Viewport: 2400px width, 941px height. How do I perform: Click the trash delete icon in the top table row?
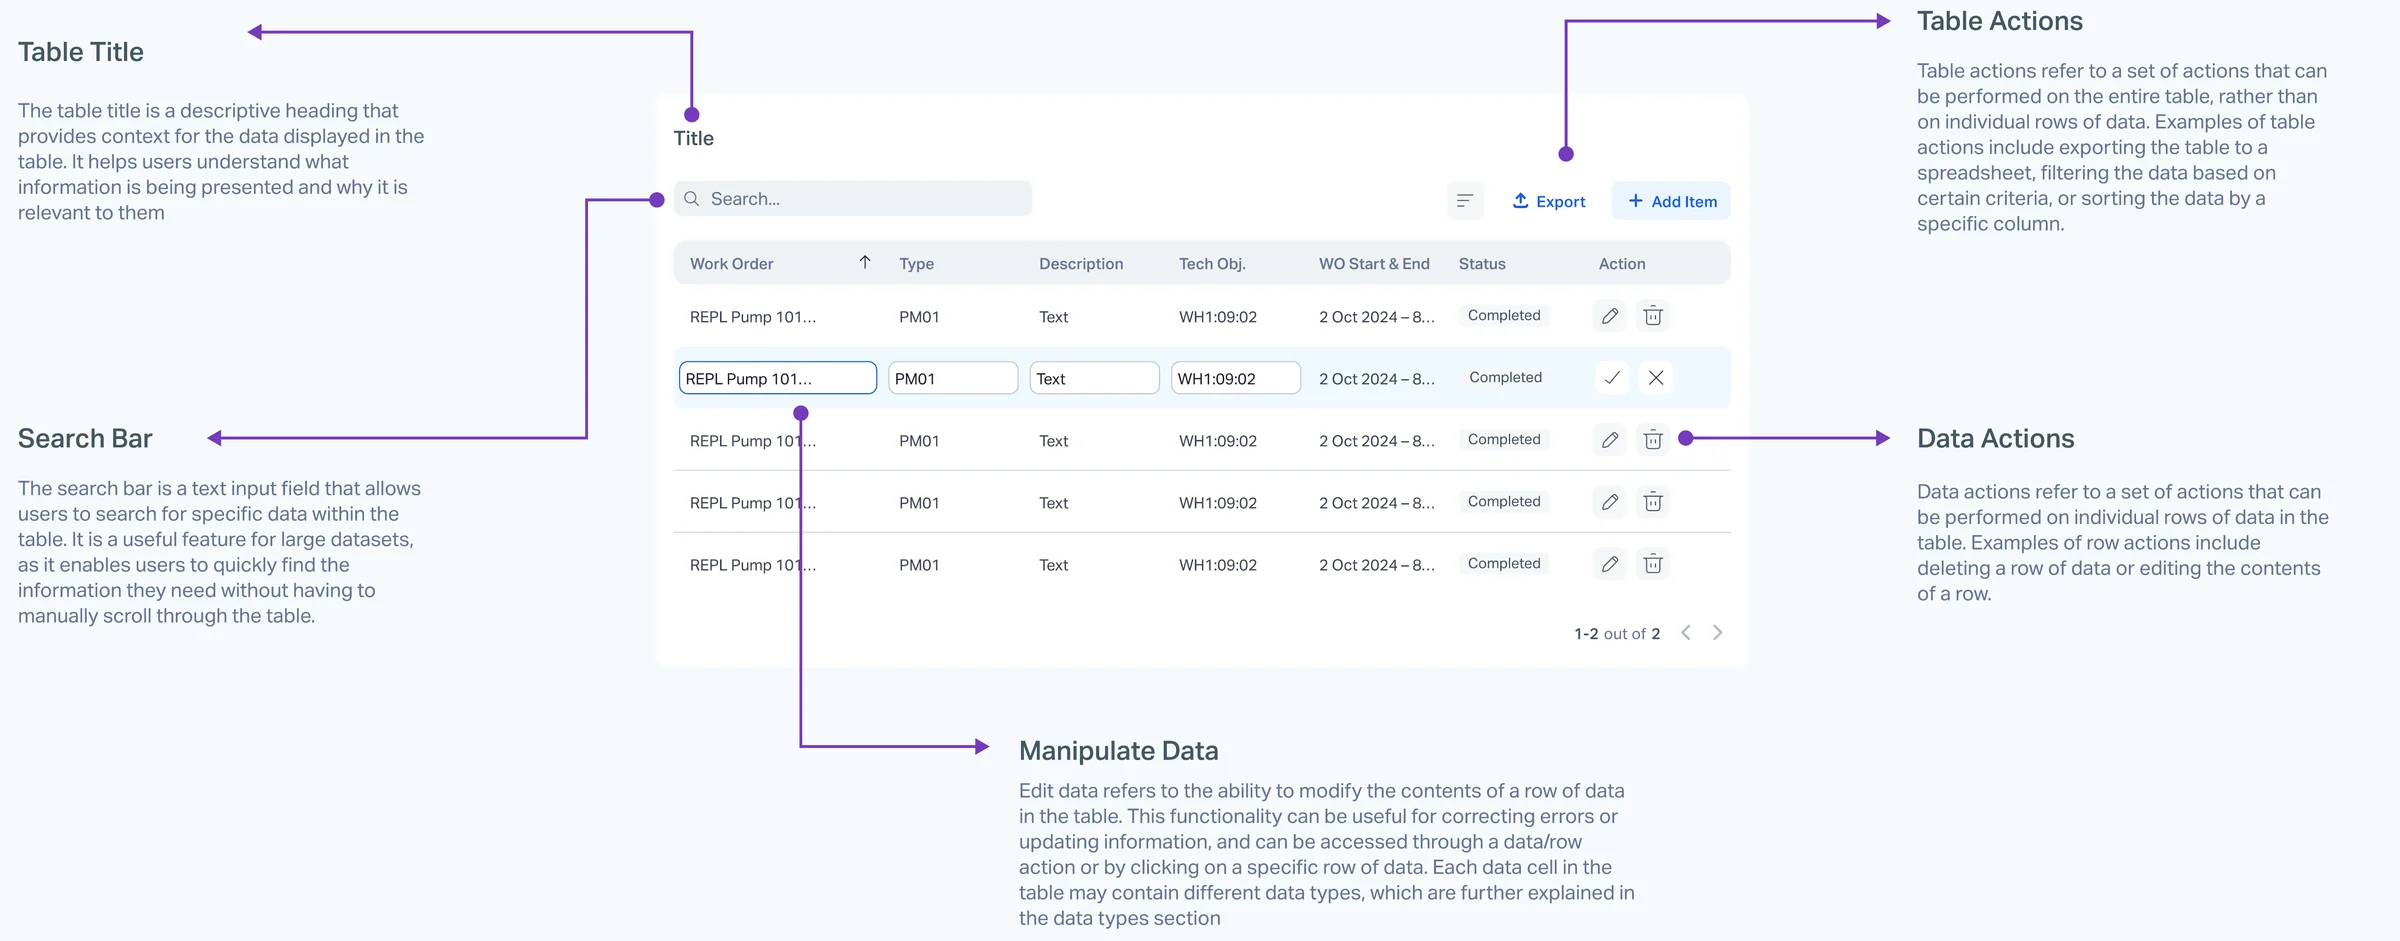[1653, 316]
